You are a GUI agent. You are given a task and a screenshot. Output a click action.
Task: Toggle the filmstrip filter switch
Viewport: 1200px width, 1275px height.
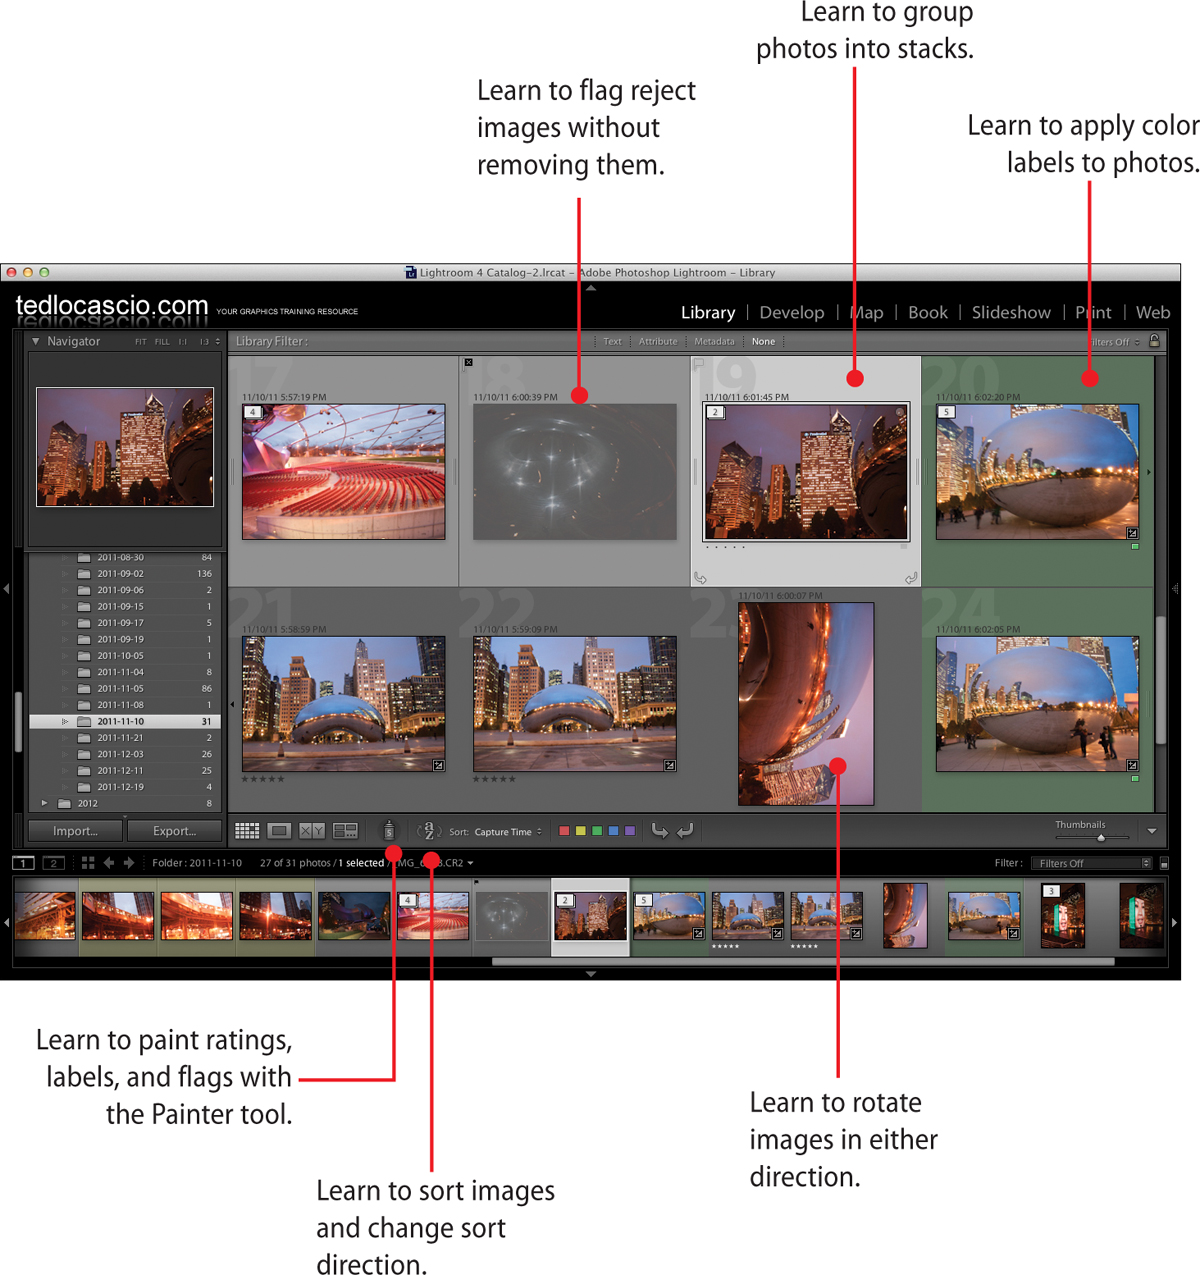pyautogui.click(x=1164, y=863)
